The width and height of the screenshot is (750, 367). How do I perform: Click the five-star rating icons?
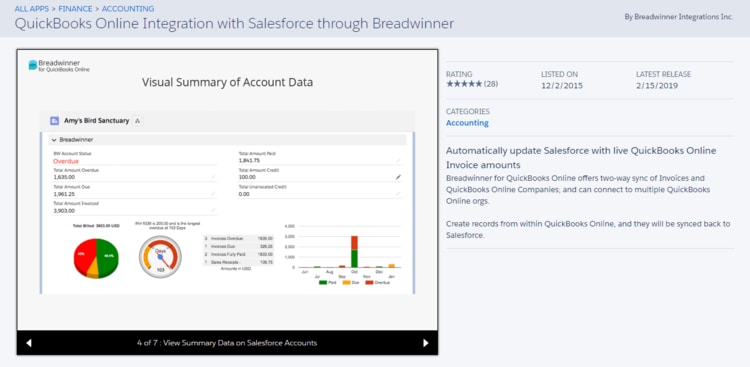(463, 84)
